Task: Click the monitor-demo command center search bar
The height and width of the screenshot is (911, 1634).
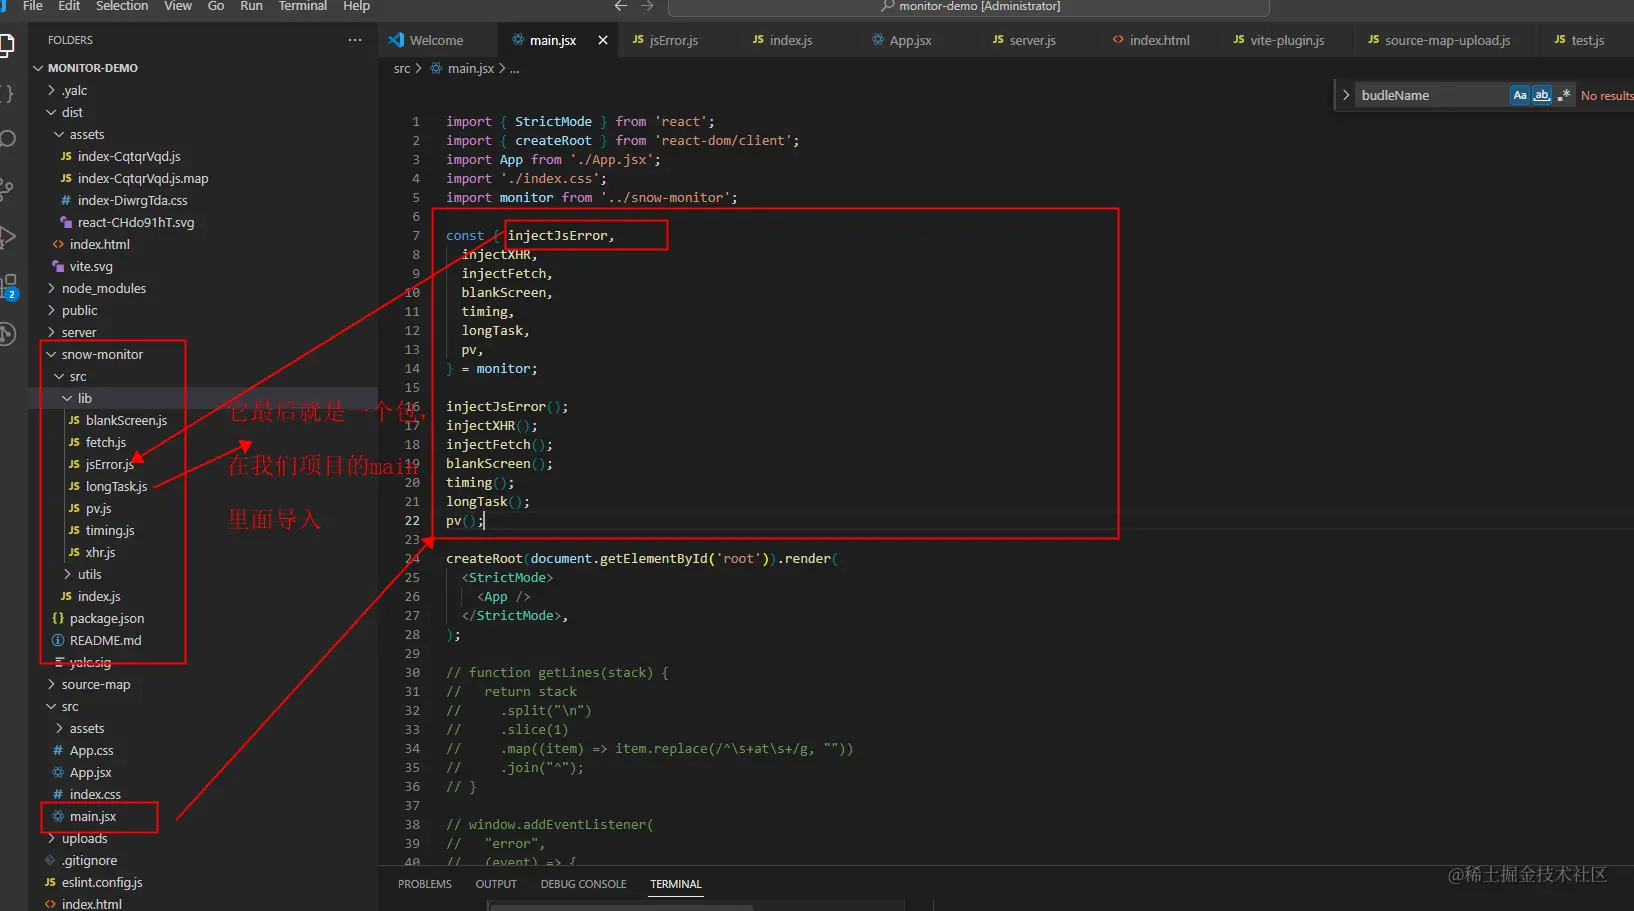Action: point(968,7)
